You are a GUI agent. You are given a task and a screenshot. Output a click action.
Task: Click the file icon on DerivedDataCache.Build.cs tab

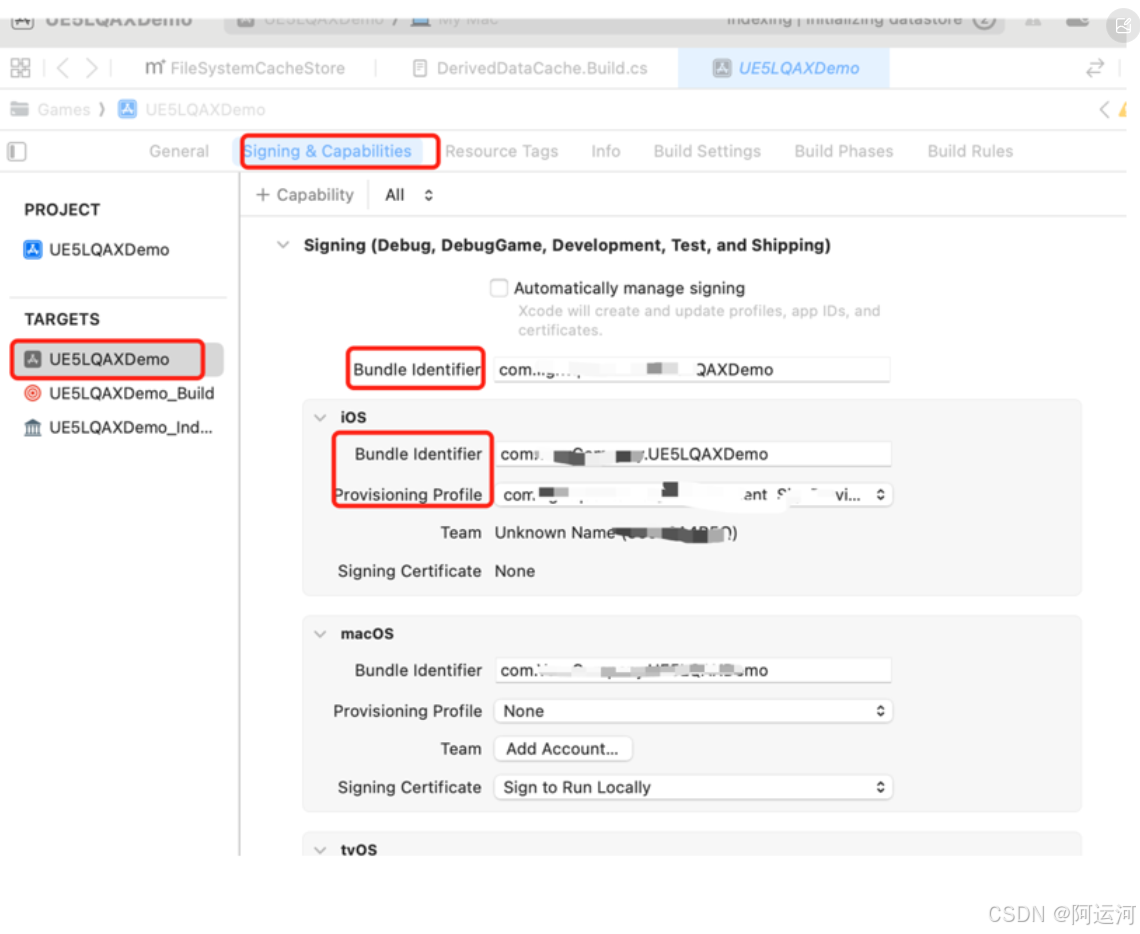click(x=420, y=68)
